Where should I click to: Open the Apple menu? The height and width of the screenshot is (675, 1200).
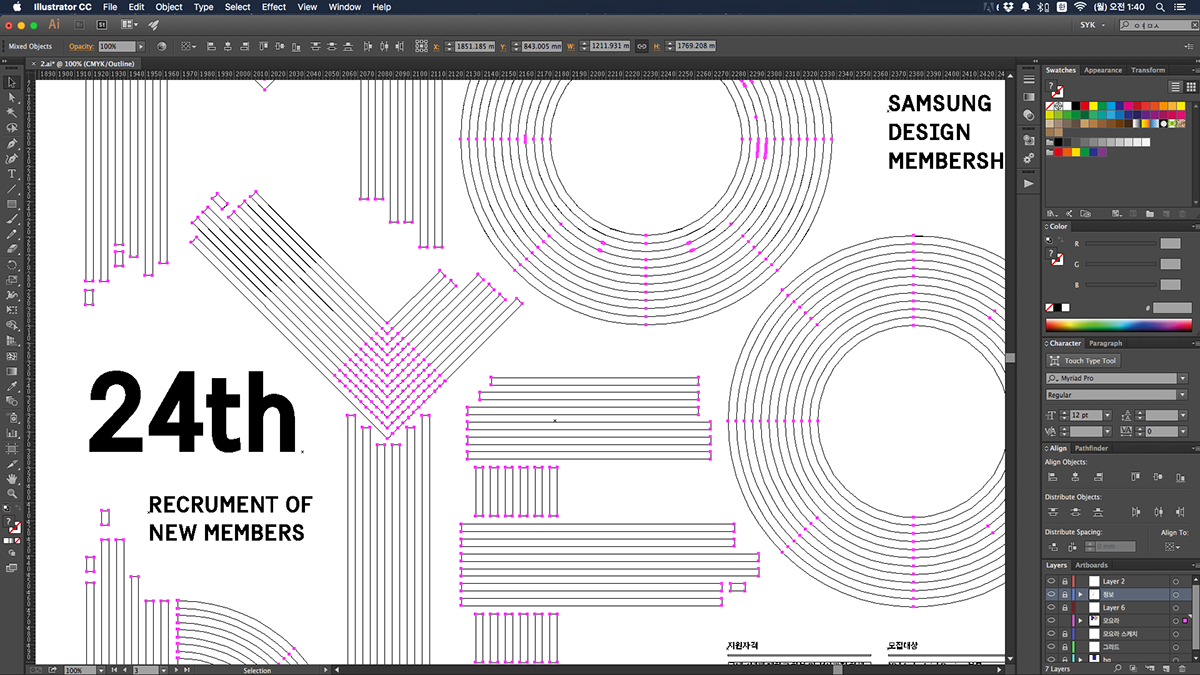coord(15,7)
